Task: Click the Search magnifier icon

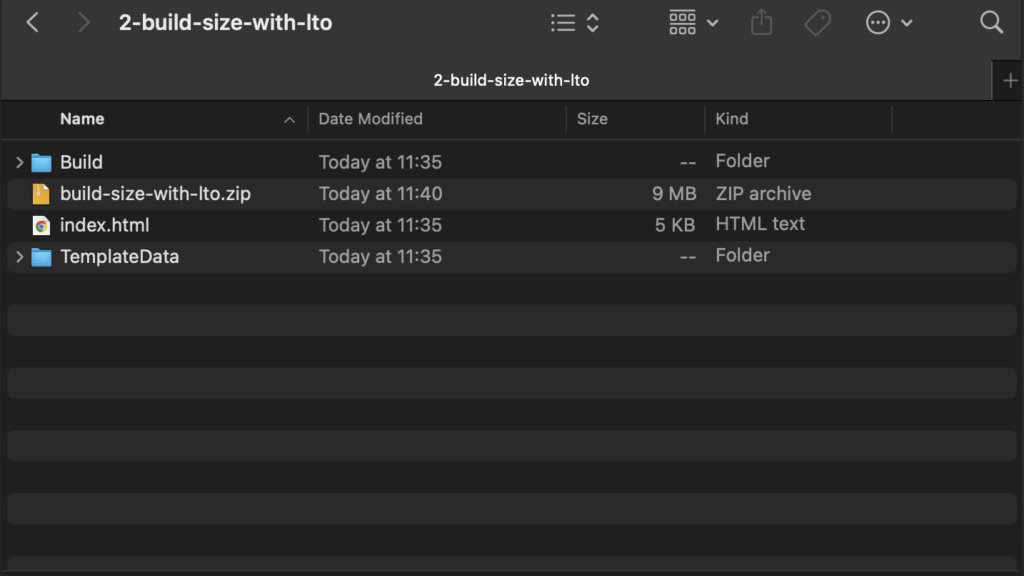Action: coord(991,23)
